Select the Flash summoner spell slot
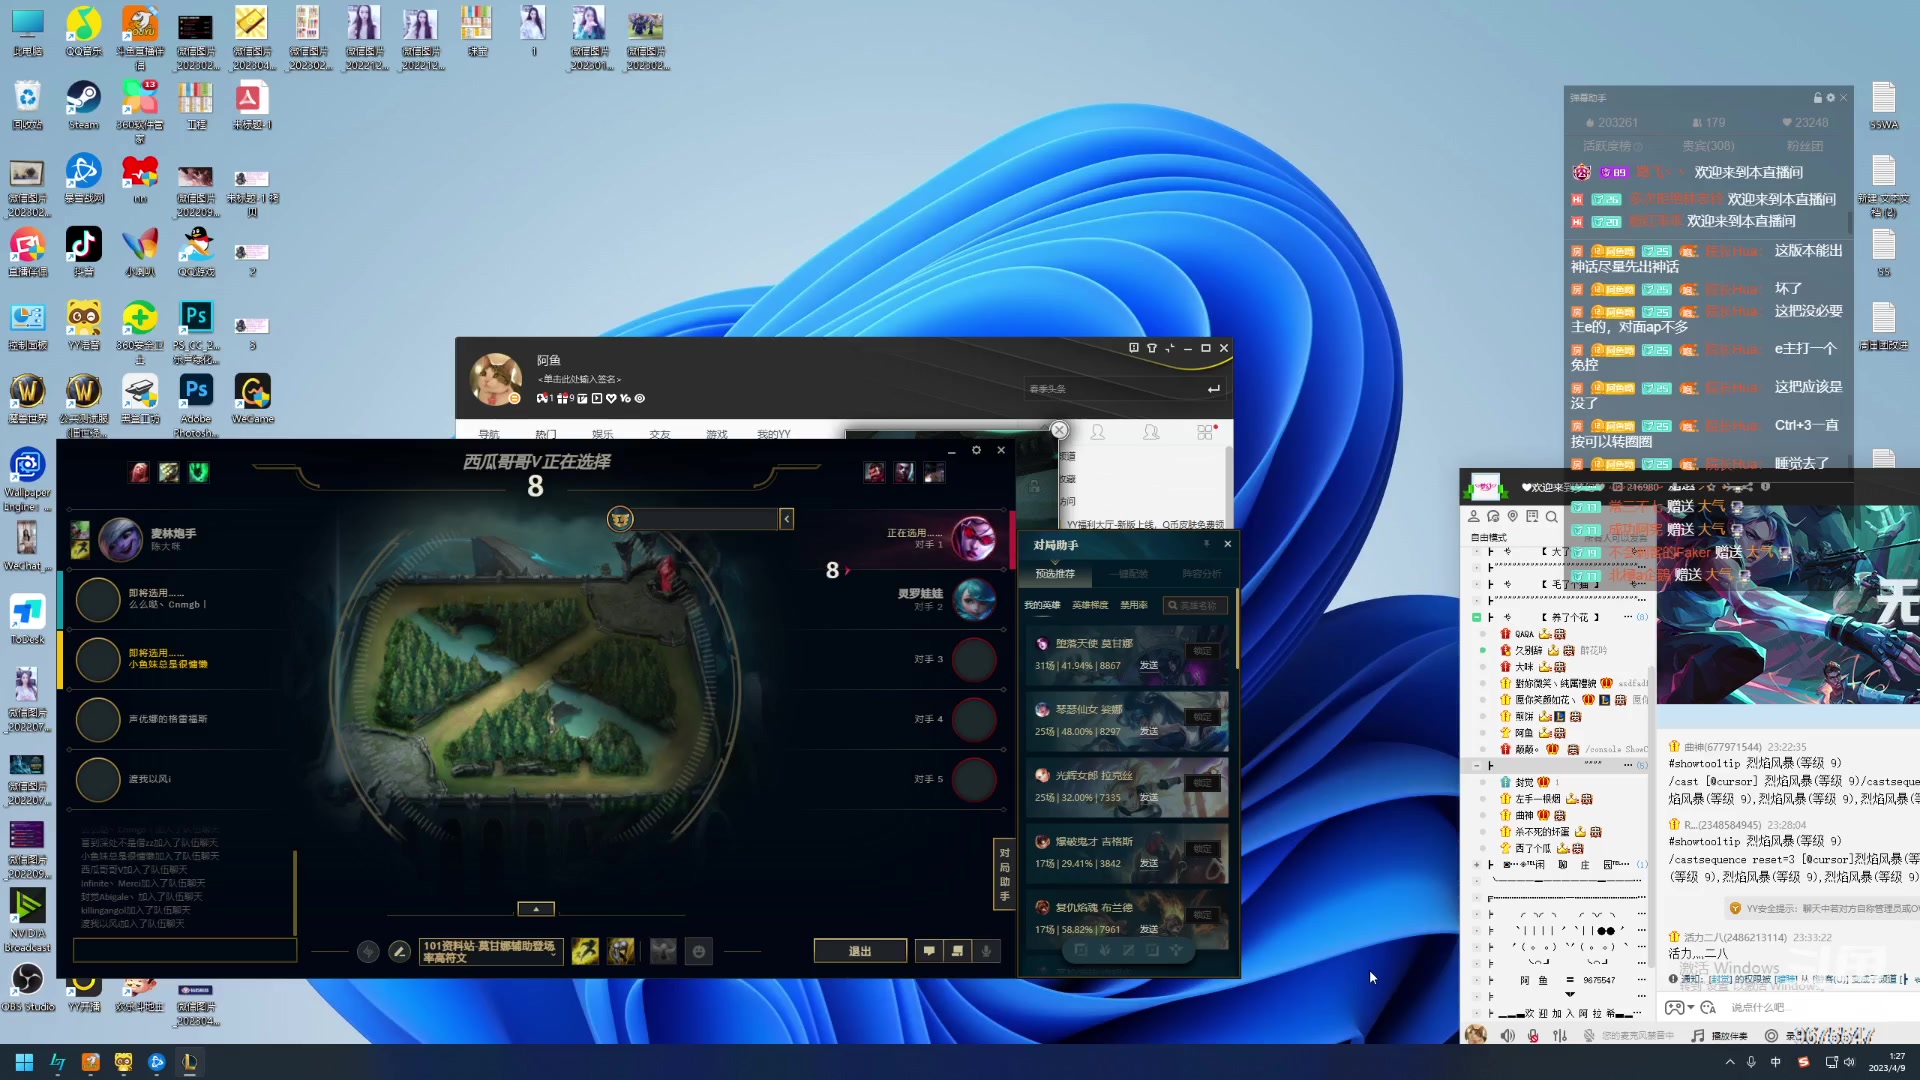The image size is (1920, 1080). [585, 951]
